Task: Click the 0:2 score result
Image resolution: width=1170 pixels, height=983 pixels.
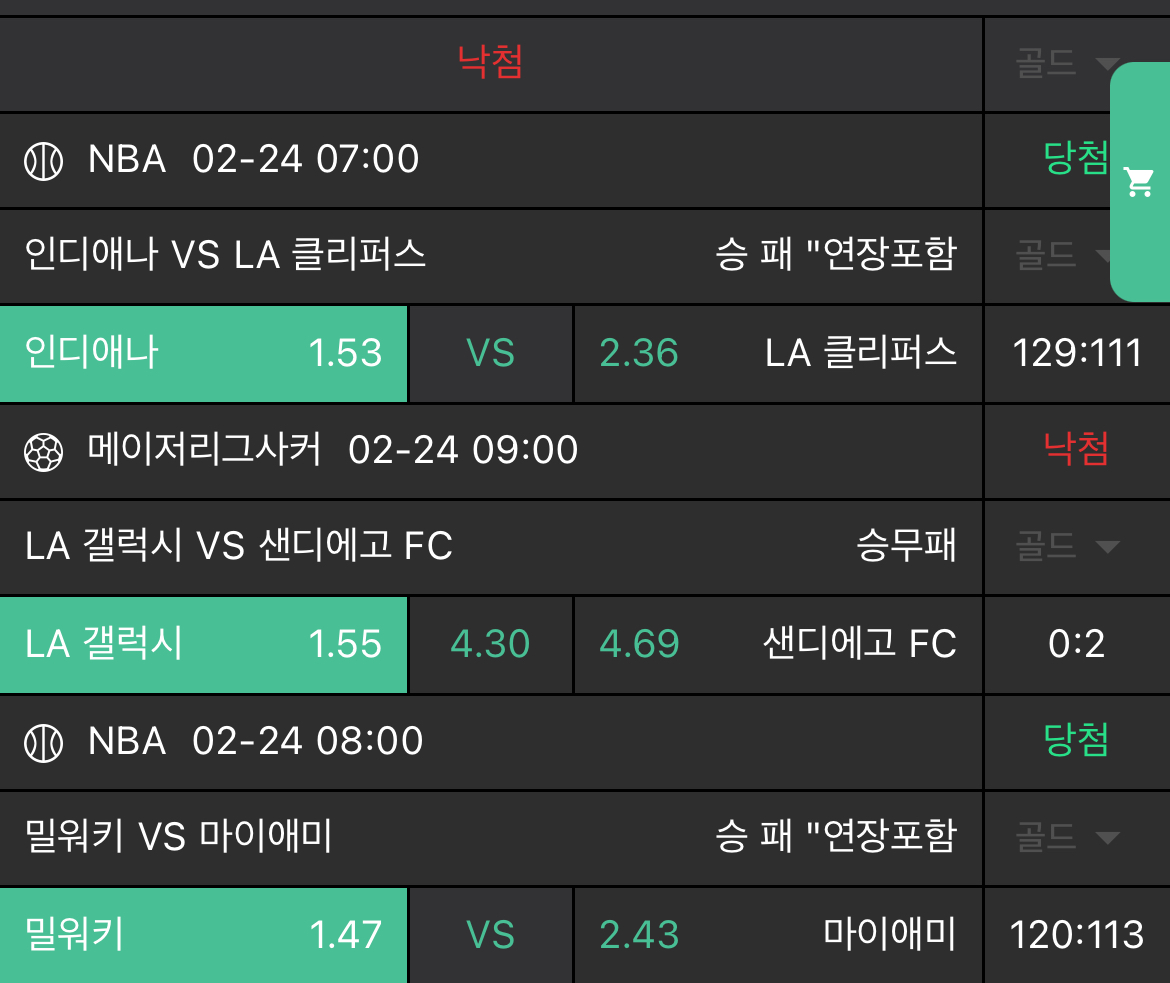Action: [x=1077, y=644]
